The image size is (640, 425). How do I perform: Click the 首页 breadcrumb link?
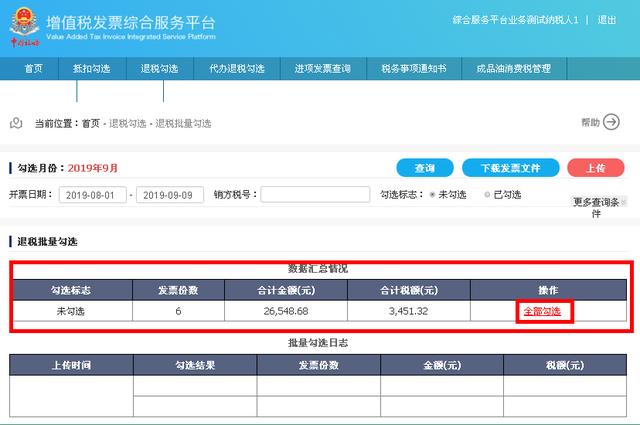[x=91, y=123]
